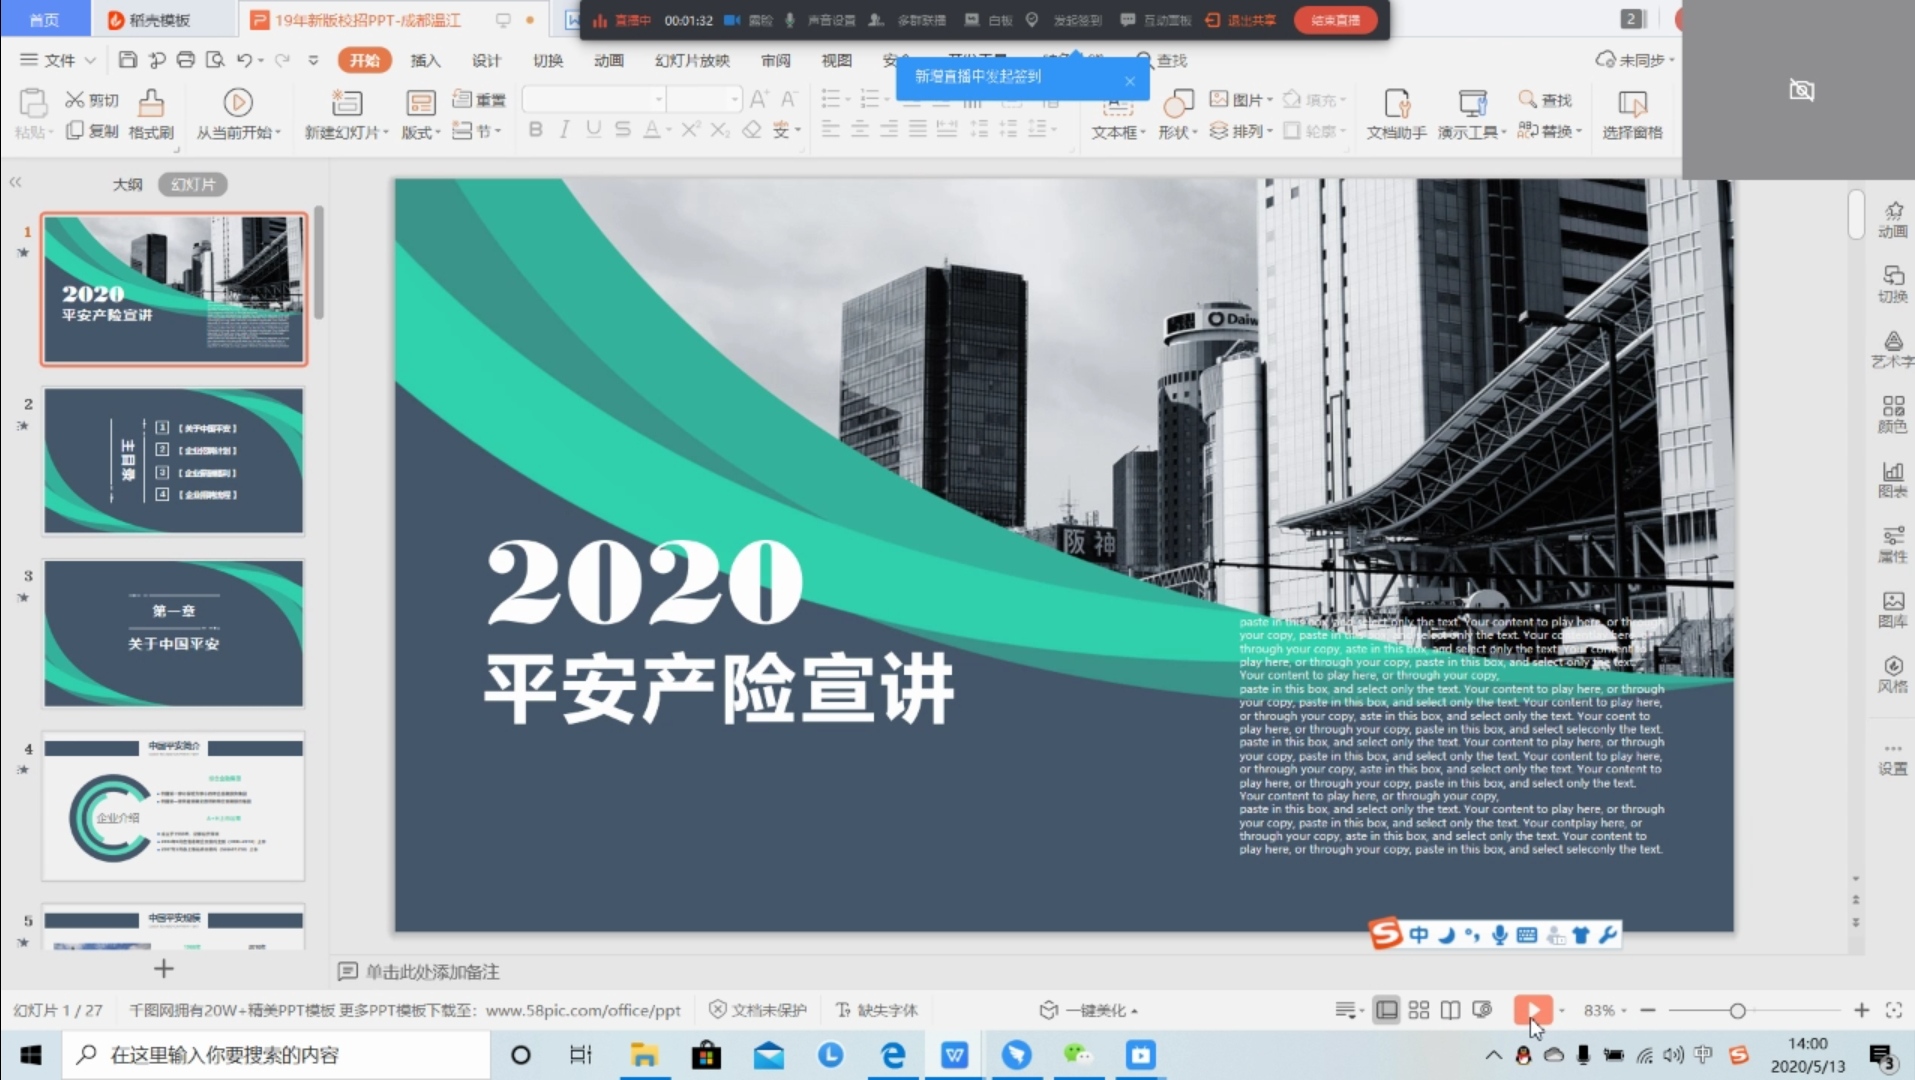
Task: Switch to the 插入 (Insert) ribbon tab
Action: point(425,60)
